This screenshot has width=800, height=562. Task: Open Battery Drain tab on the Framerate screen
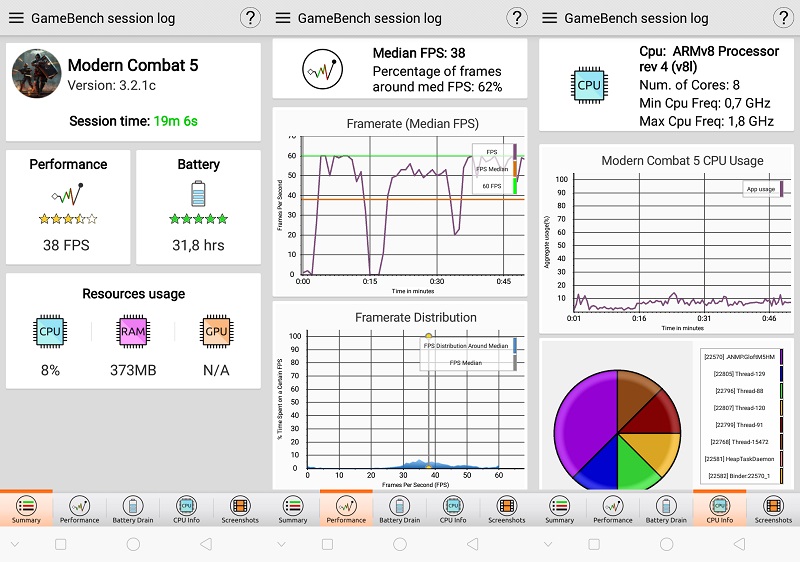pyautogui.click(x=399, y=509)
